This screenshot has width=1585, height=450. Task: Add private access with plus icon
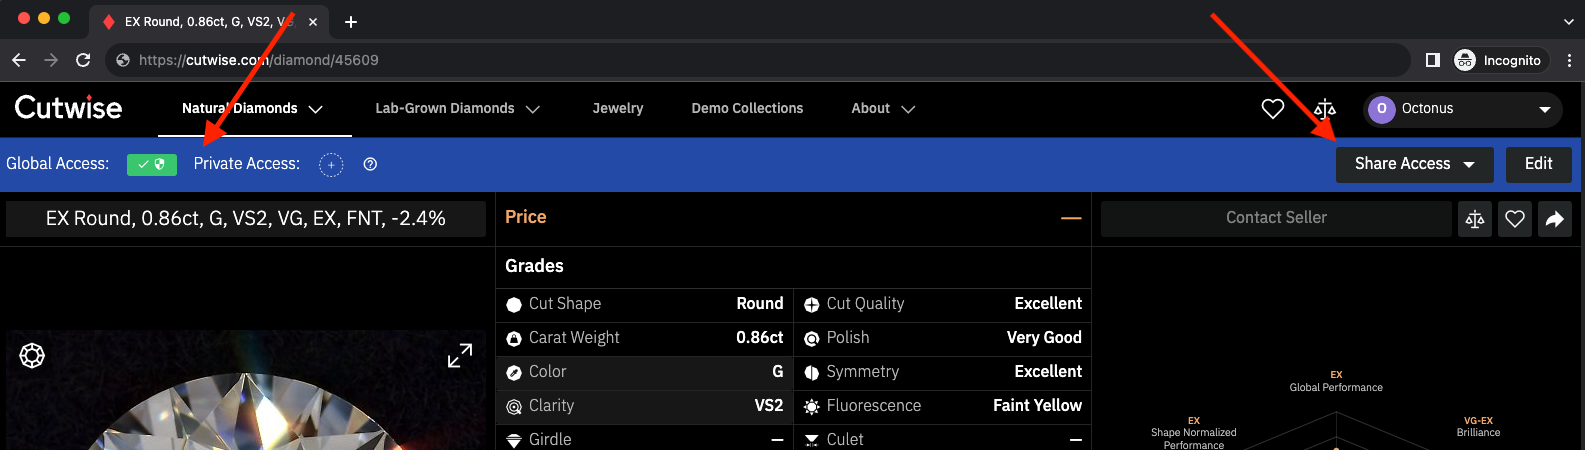click(331, 164)
